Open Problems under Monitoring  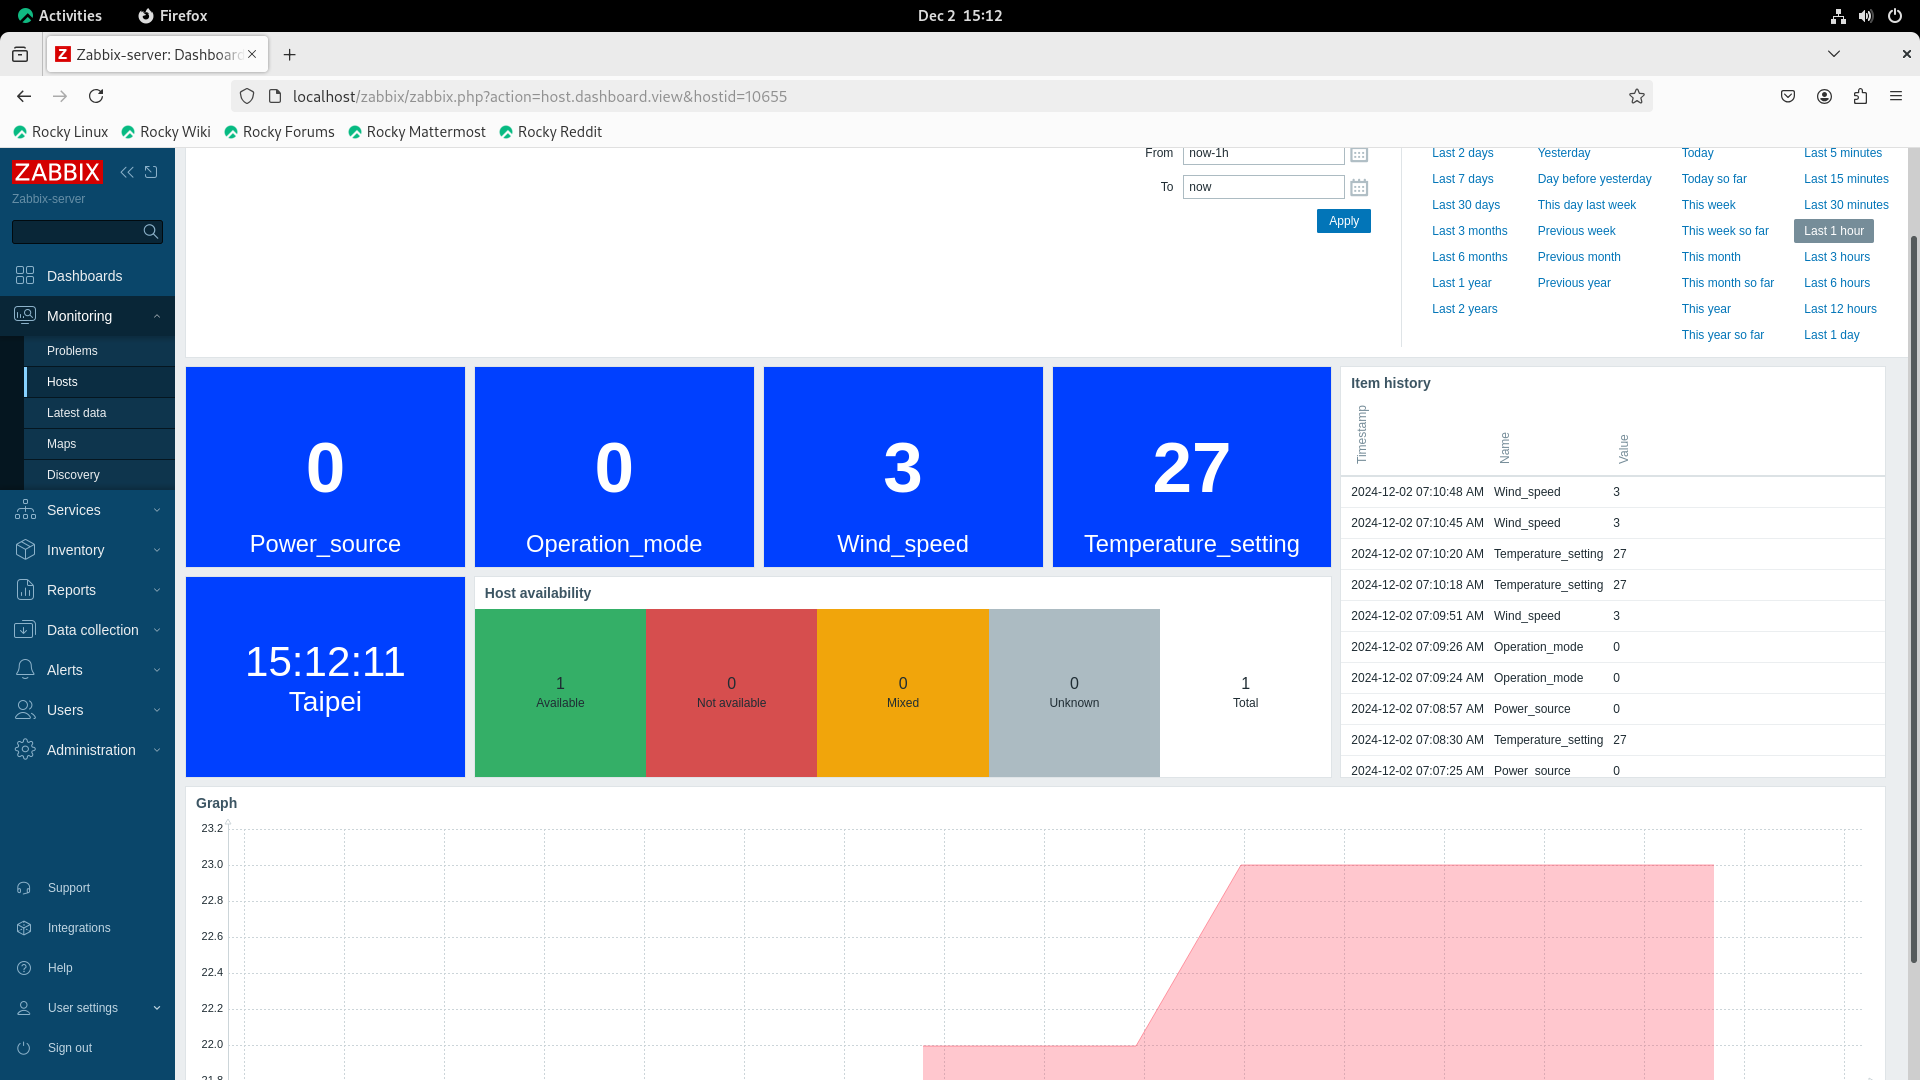pos(72,351)
